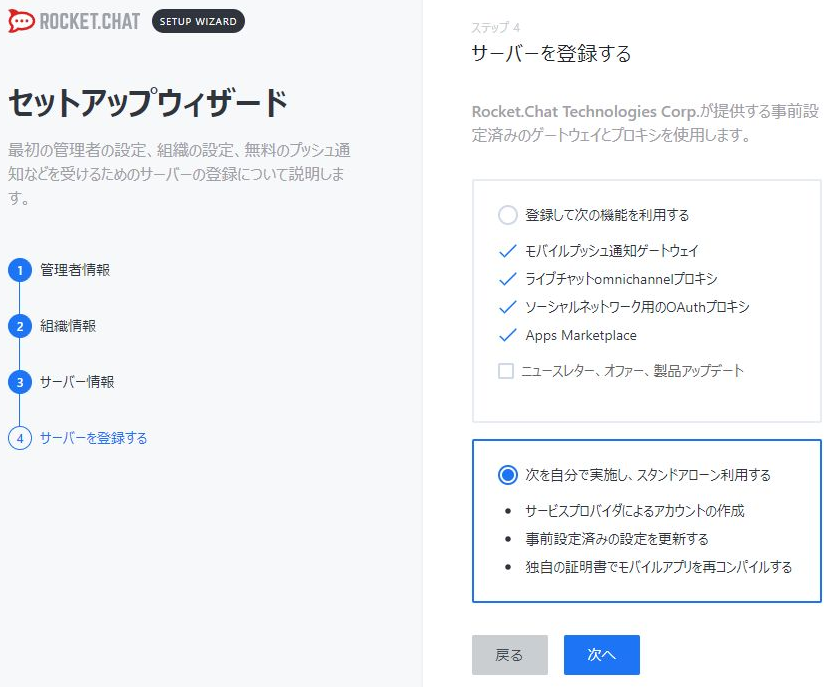Image resolution: width=836 pixels, height=687 pixels.
Task: Select the 登録して次の機能を利用する radio button
Action: click(x=508, y=215)
